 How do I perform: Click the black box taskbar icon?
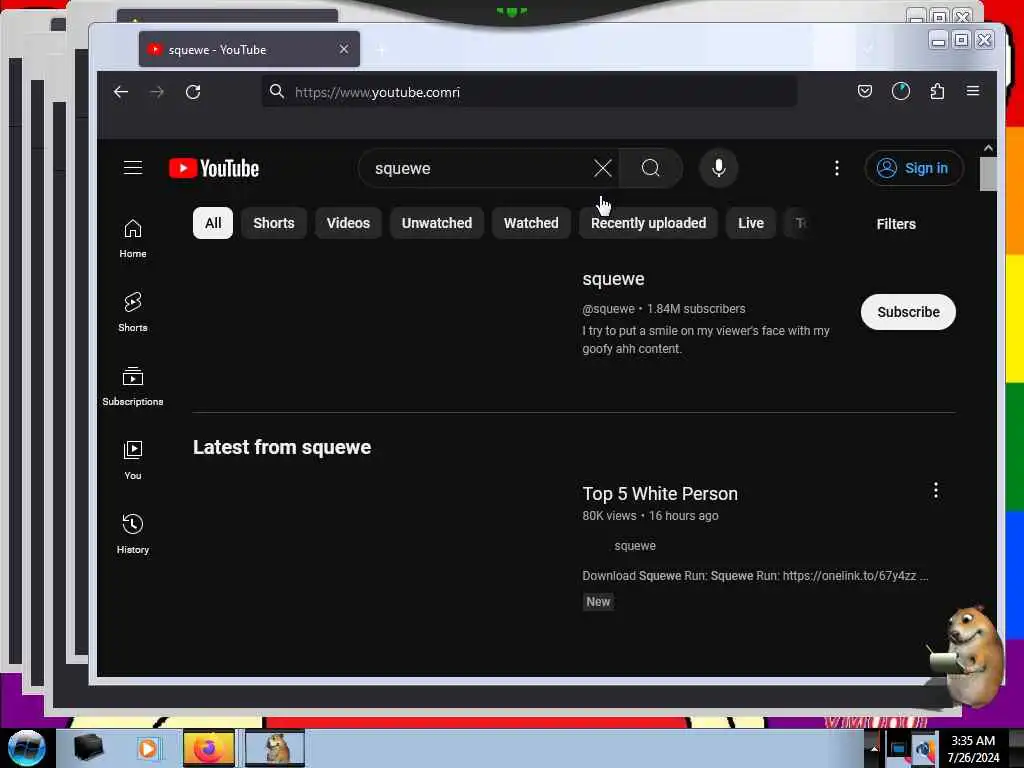pyautogui.click(x=88, y=748)
